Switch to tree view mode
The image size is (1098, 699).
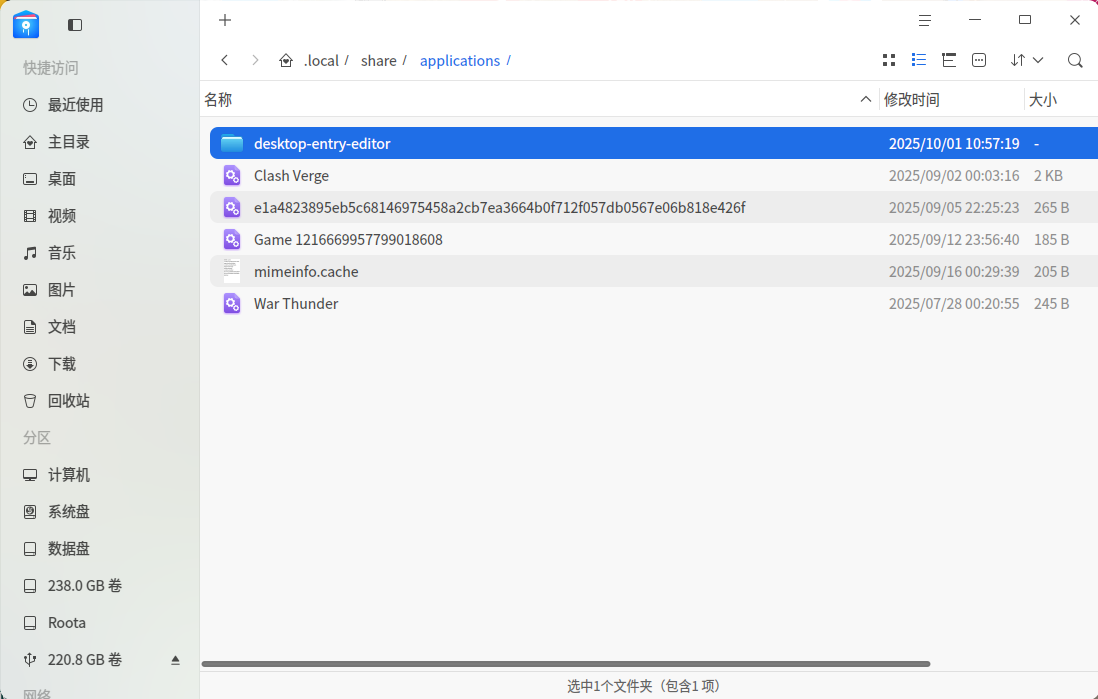(949, 60)
